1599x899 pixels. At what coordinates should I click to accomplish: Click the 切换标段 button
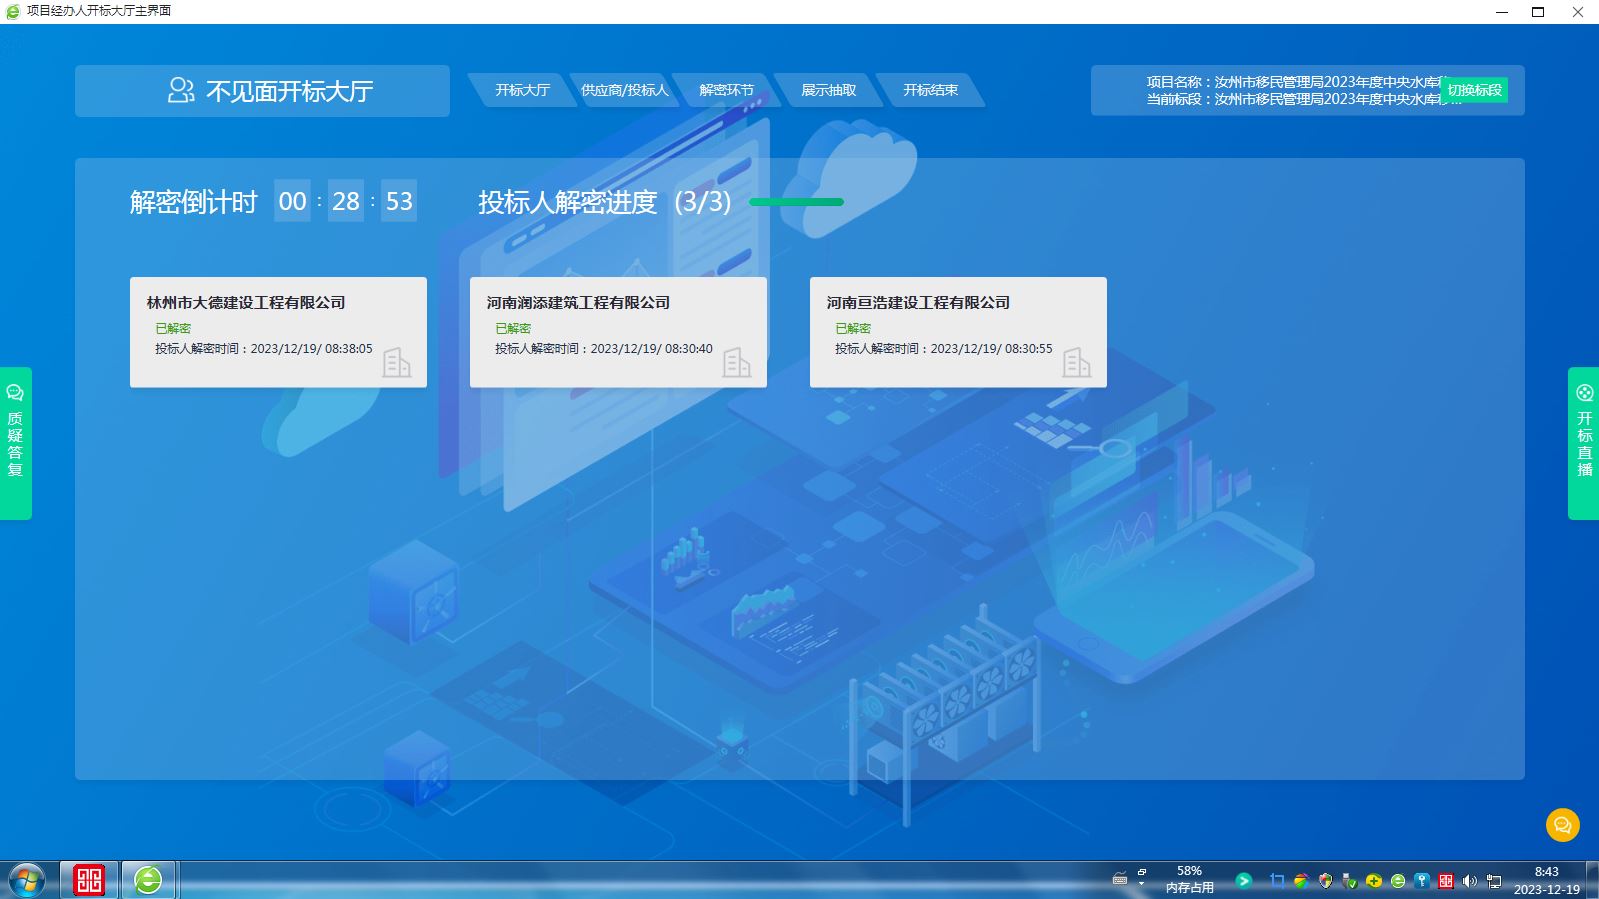[x=1474, y=90]
